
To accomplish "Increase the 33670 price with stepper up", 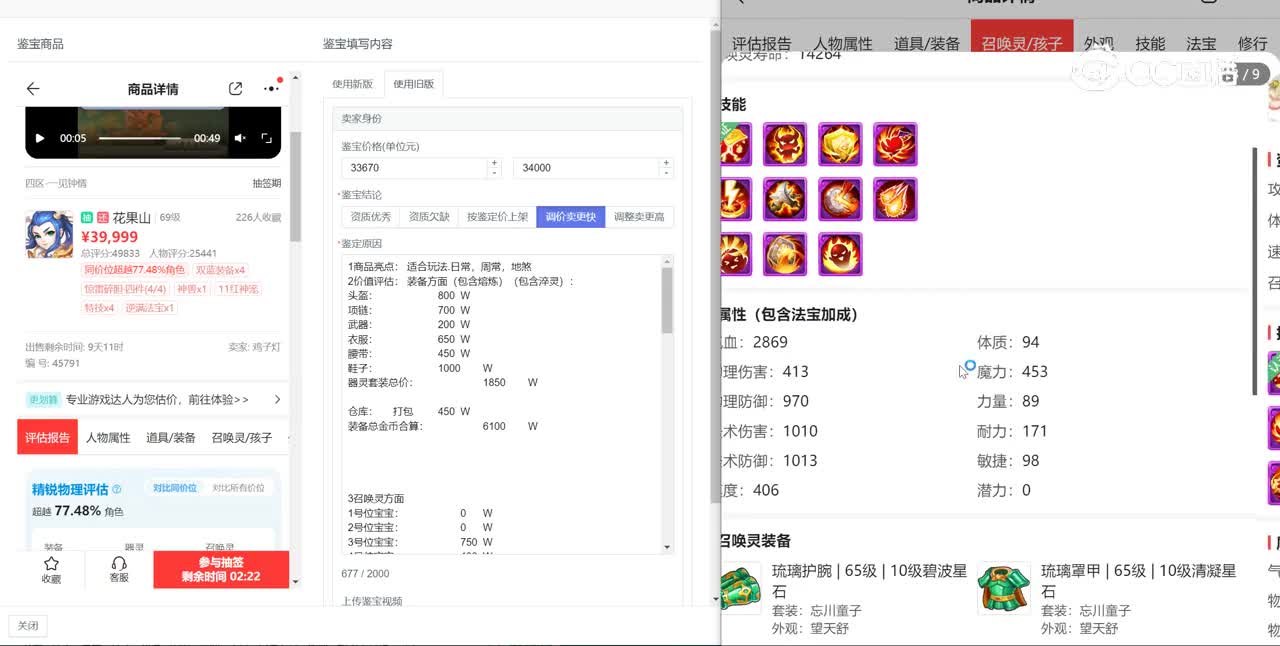I will (x=494, y=162).
